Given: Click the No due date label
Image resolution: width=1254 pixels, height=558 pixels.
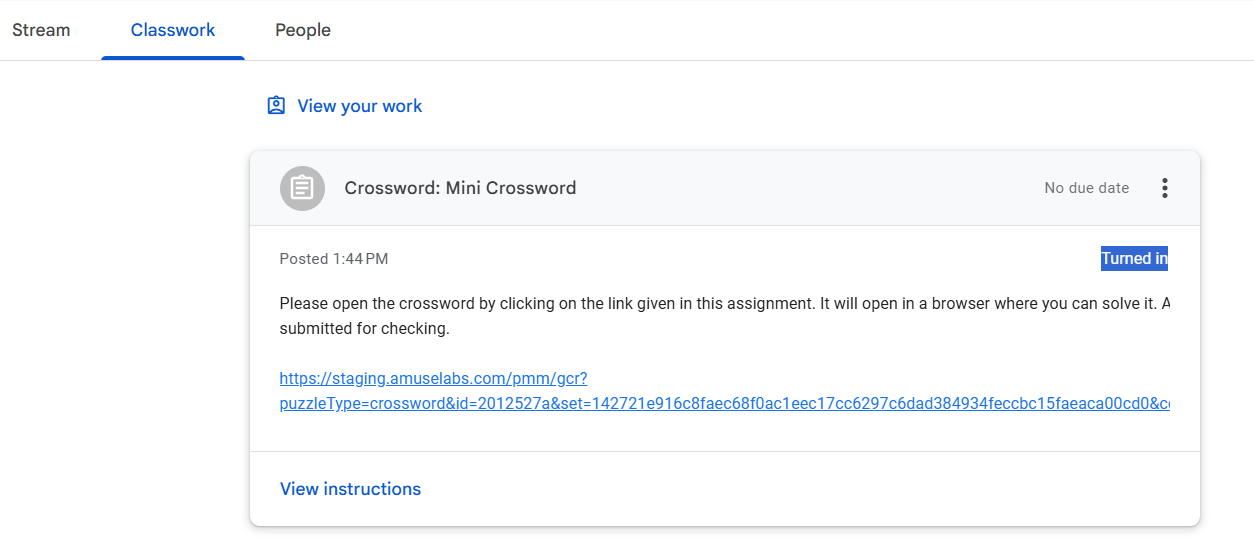Looking at the screenshot, I should pyautogui.click(x=1086, y=188).
